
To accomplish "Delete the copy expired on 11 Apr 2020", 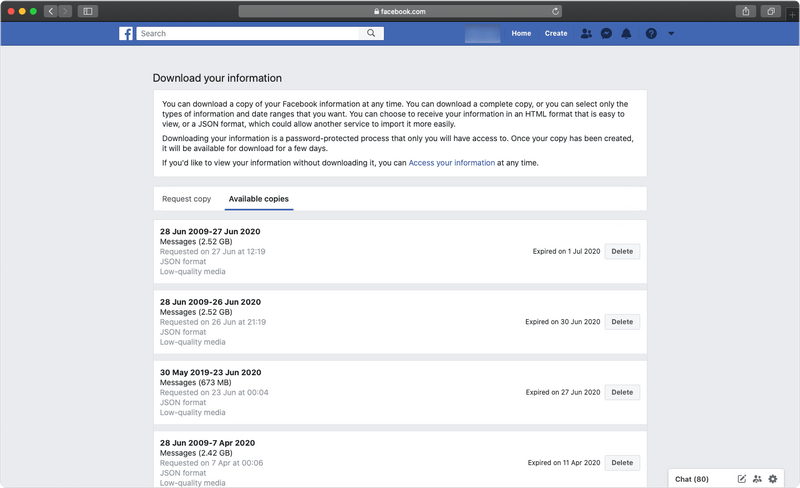I will tap(622, 462).
